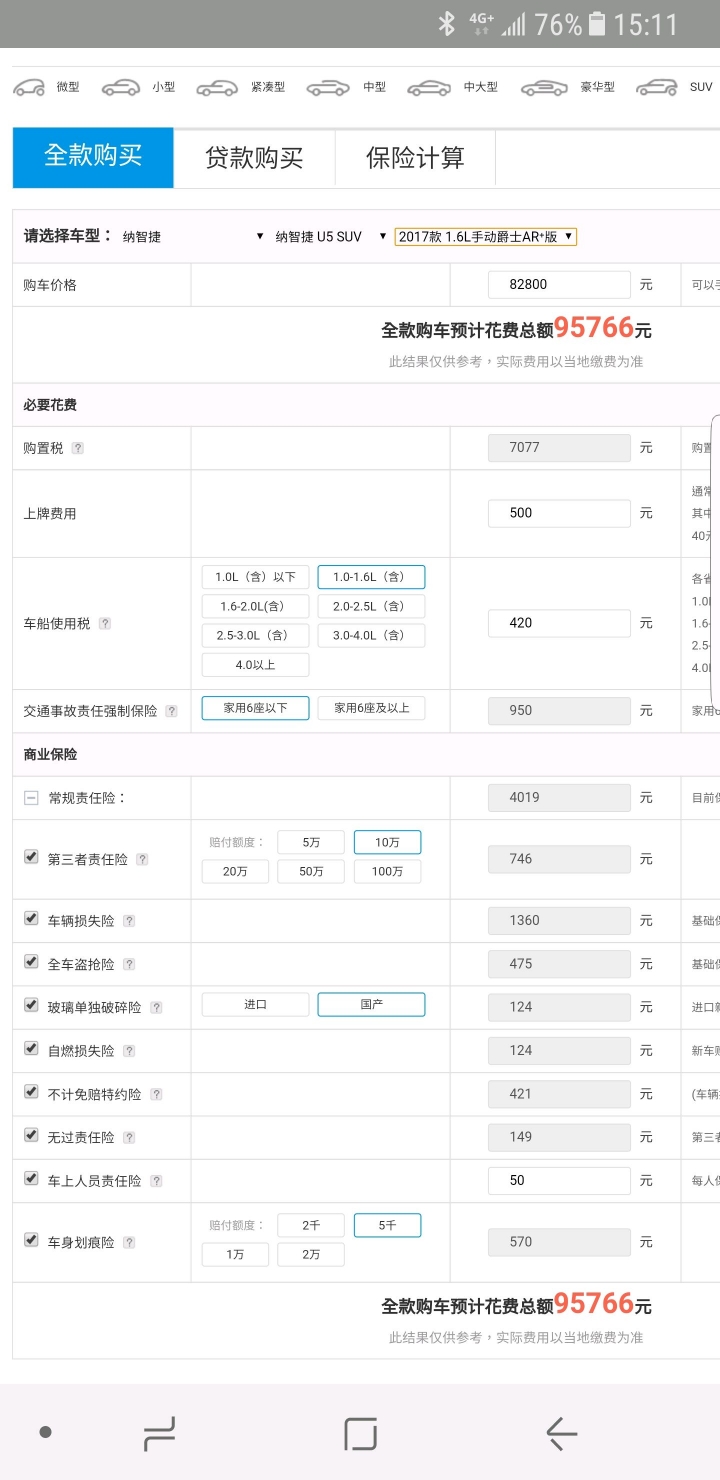This screenshot has height=1480, width=720.
Task: Set scratch coverage to 2千
Action: 311,1225
